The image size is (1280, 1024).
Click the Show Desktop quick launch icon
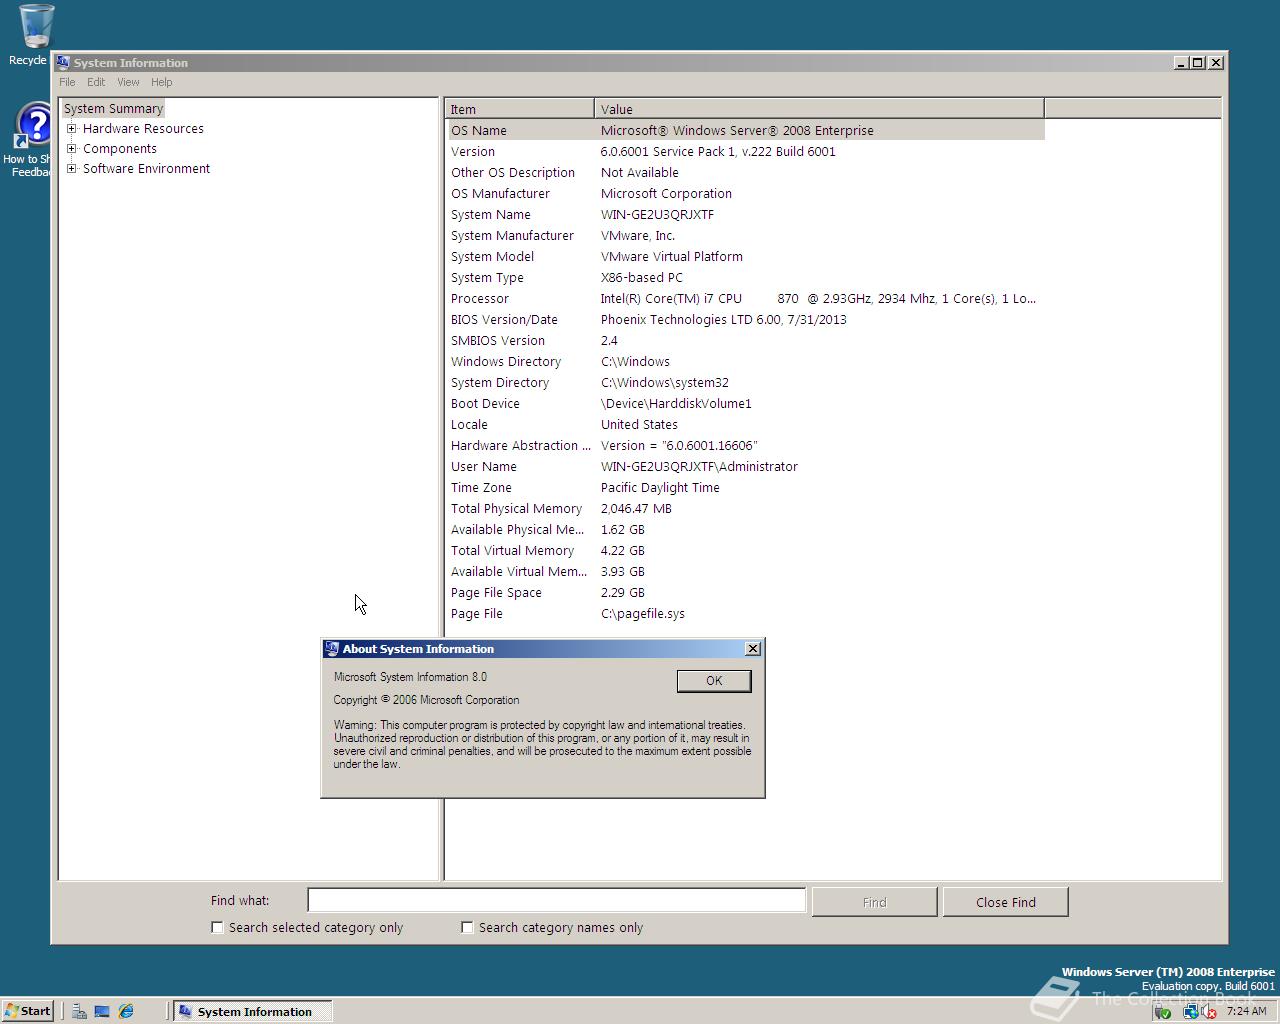click(x=102, y=1011)
